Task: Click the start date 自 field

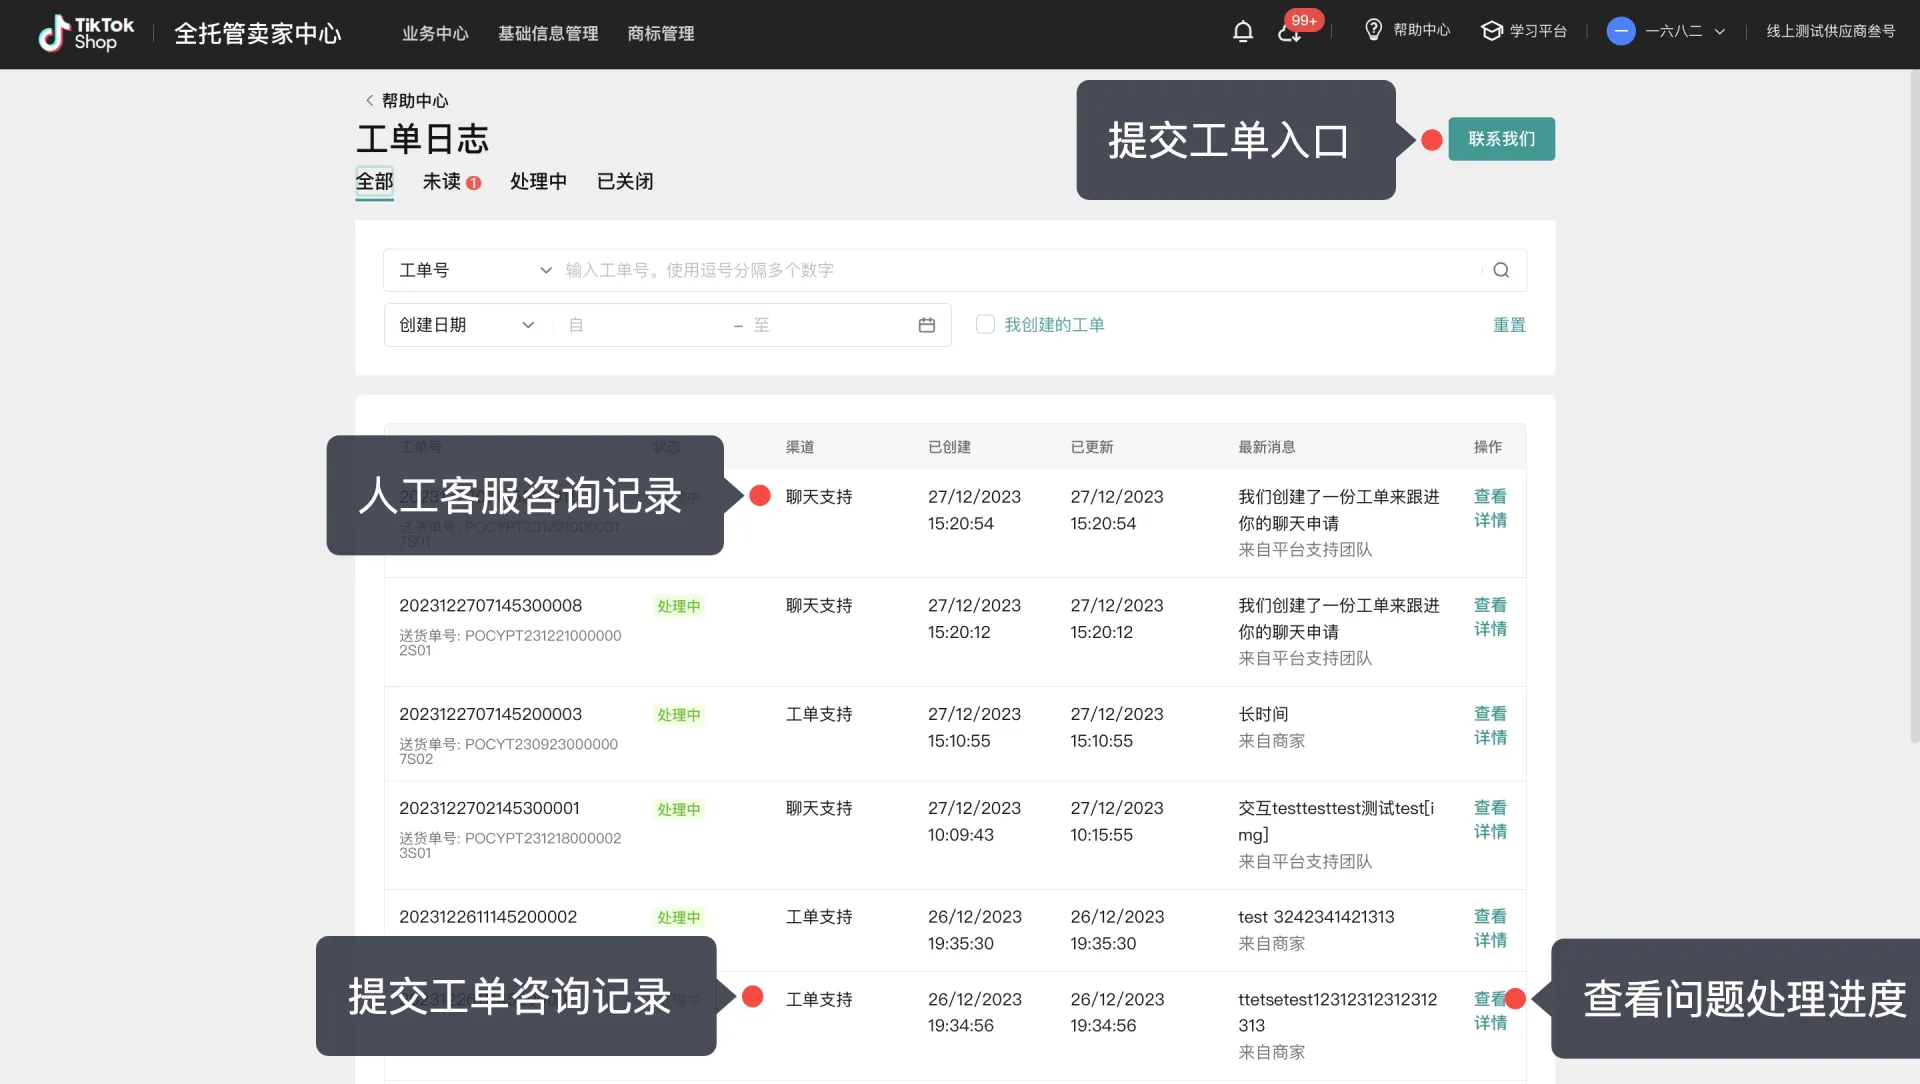Action: (x=645, y=325)
